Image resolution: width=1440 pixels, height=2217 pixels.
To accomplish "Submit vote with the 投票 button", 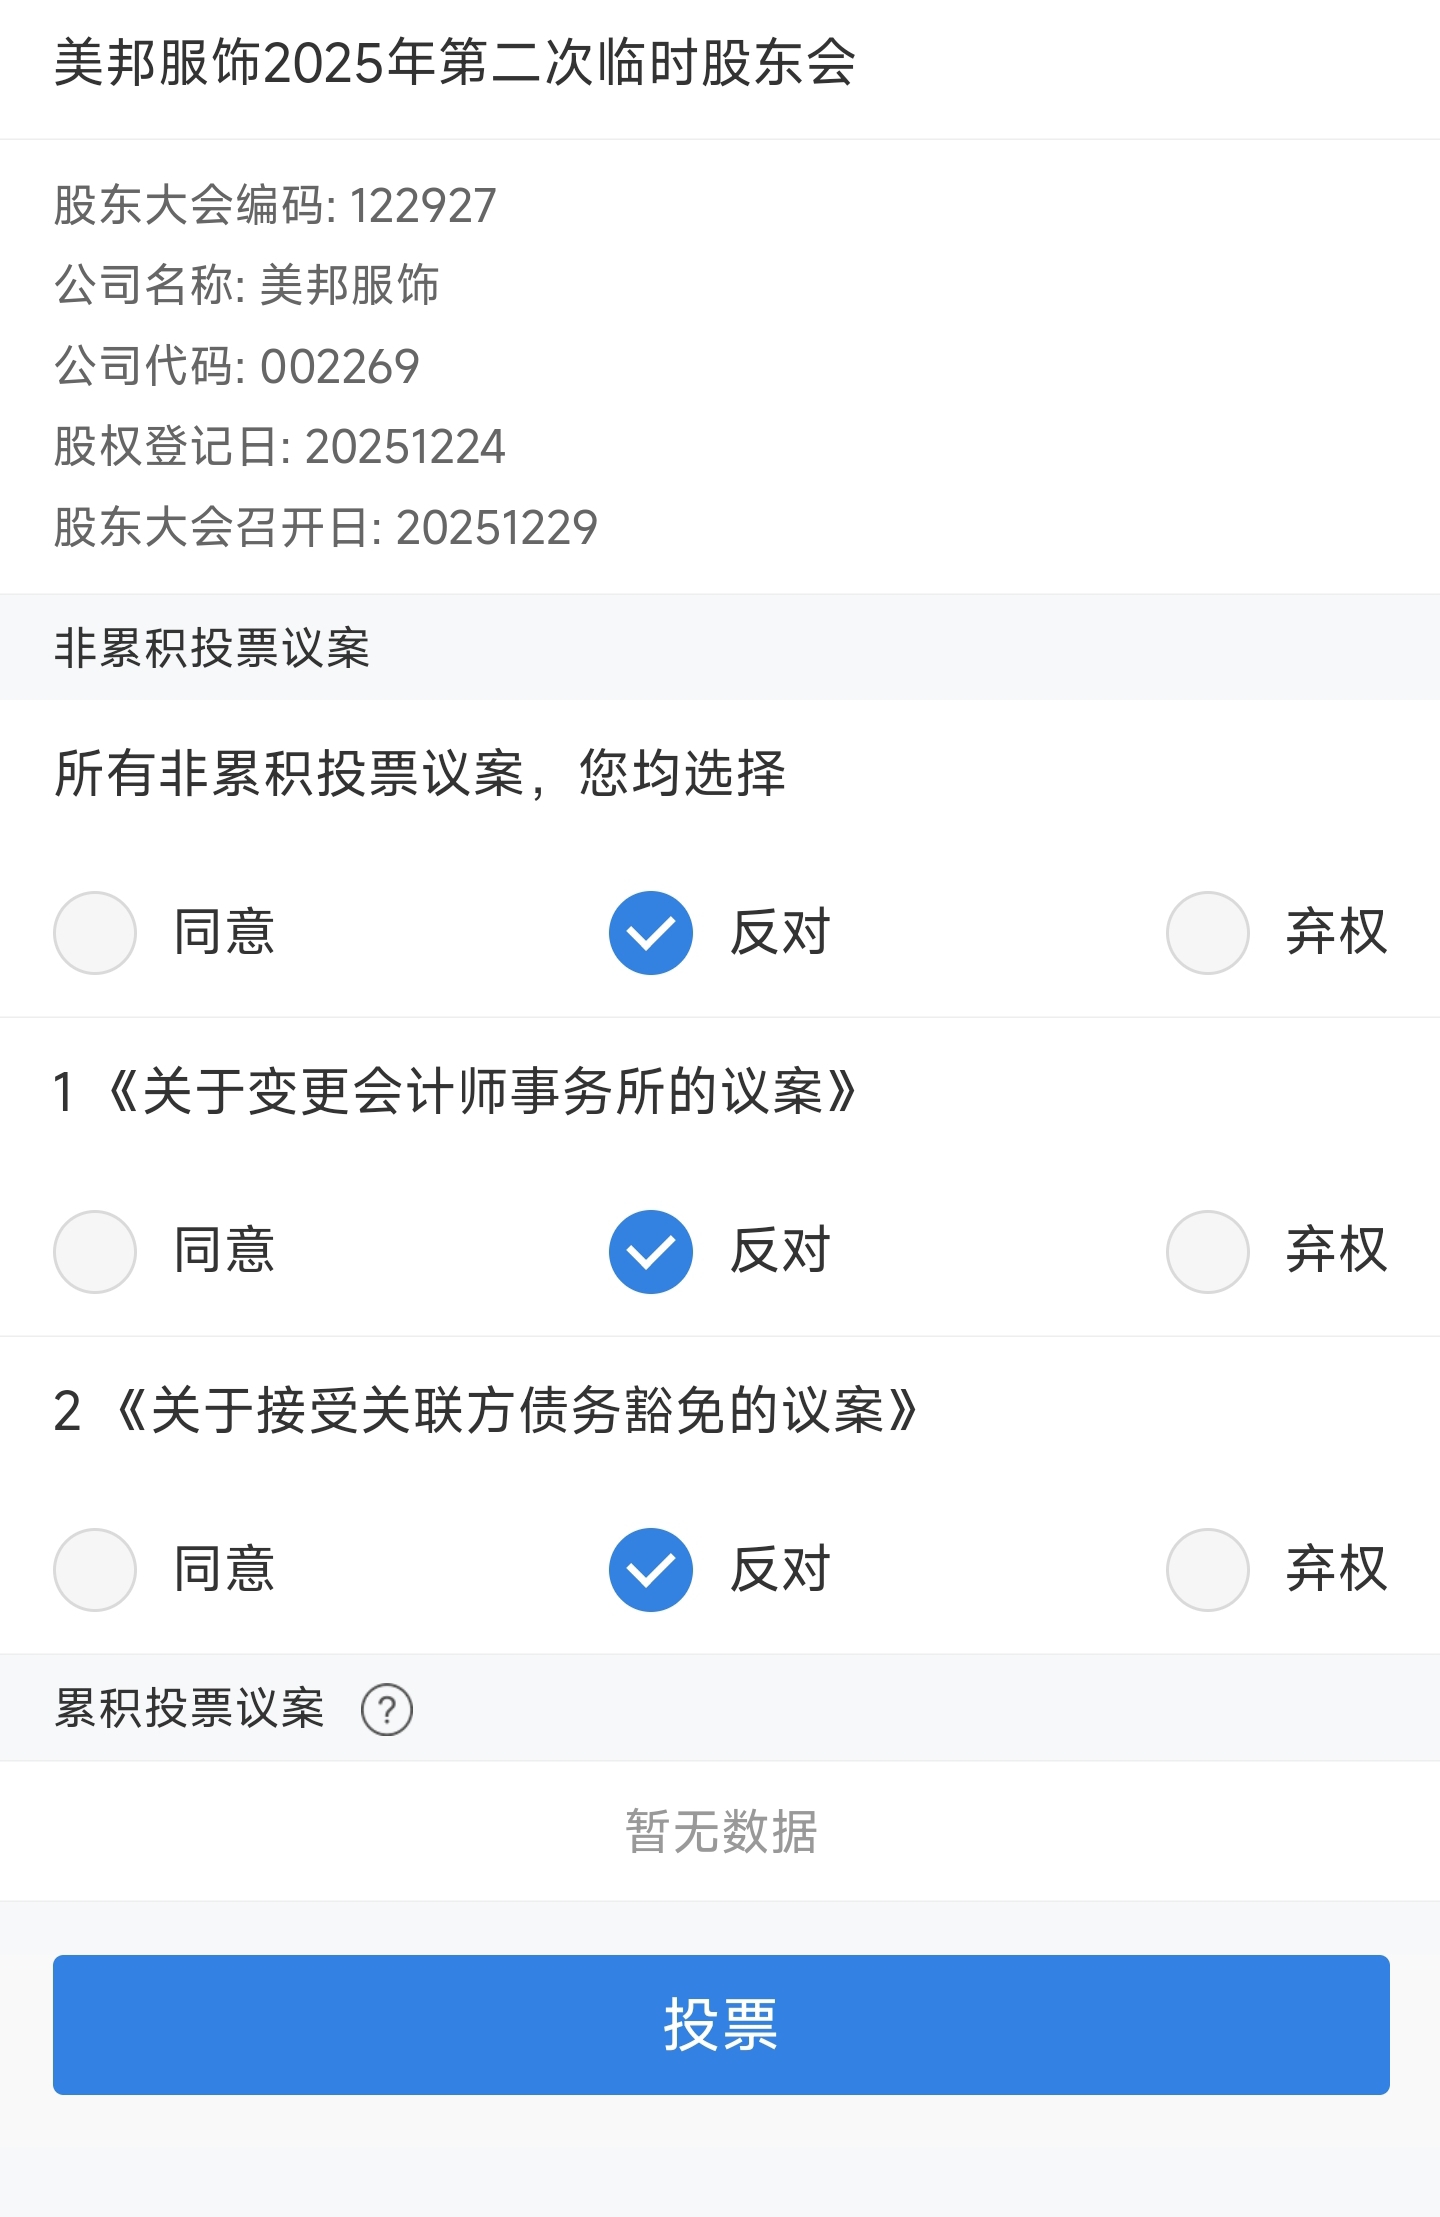I will click(721, 2025).
